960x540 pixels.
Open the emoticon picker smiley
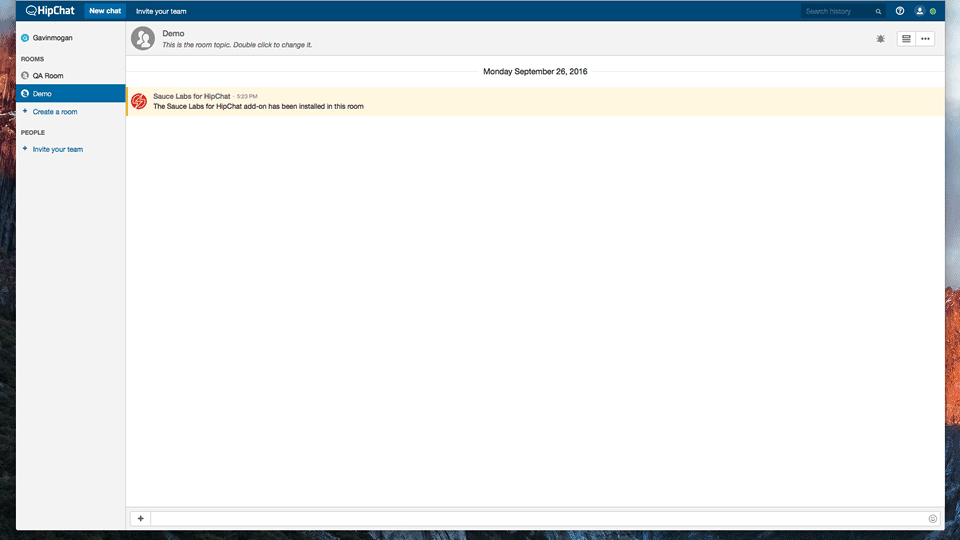(x=932, y=519)
